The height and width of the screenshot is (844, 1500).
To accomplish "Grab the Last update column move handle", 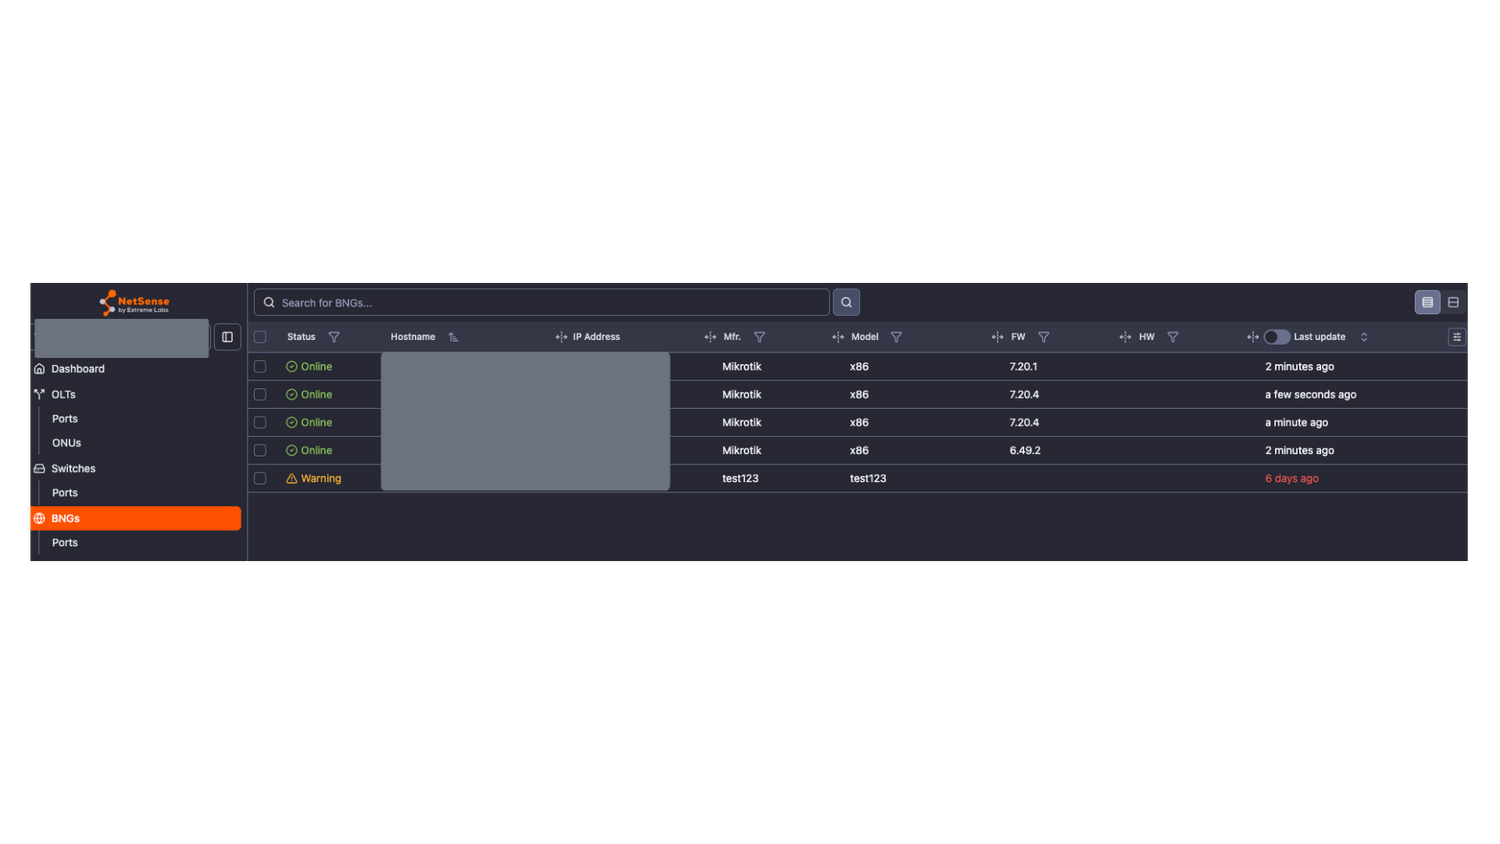I will click(1252, 337).
